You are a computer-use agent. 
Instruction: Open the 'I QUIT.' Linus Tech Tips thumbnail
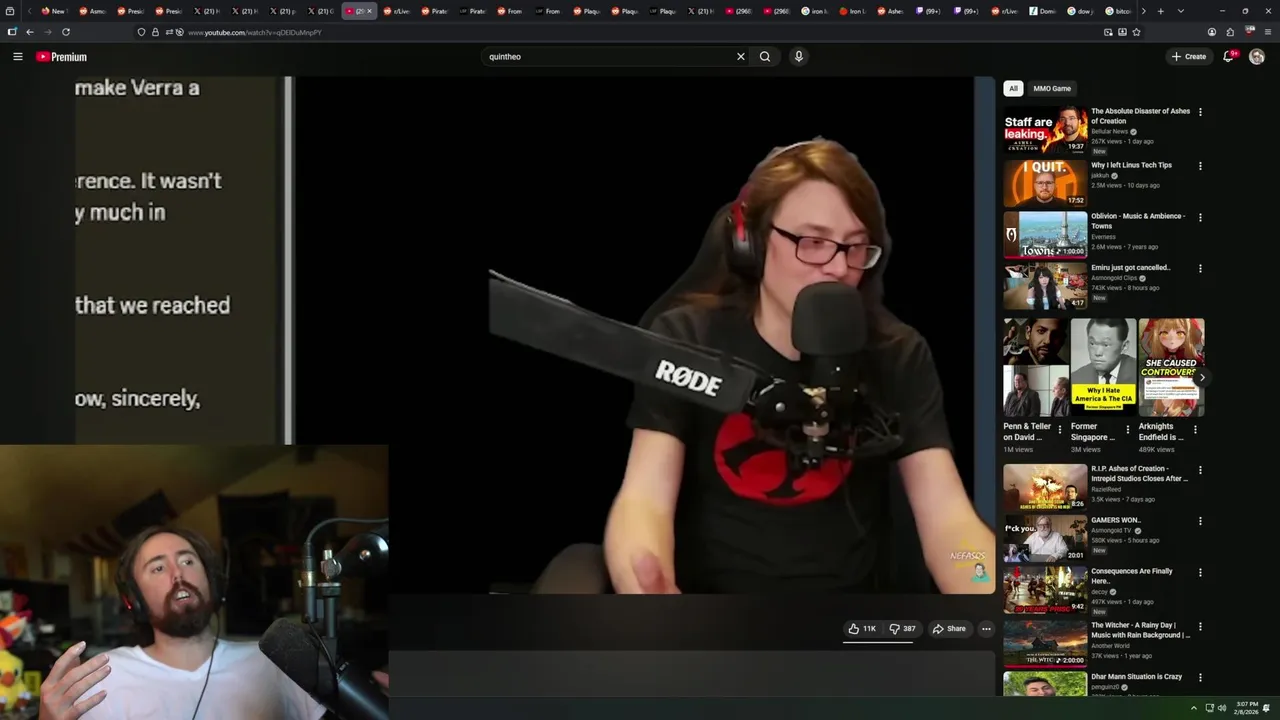(1045, 182)
